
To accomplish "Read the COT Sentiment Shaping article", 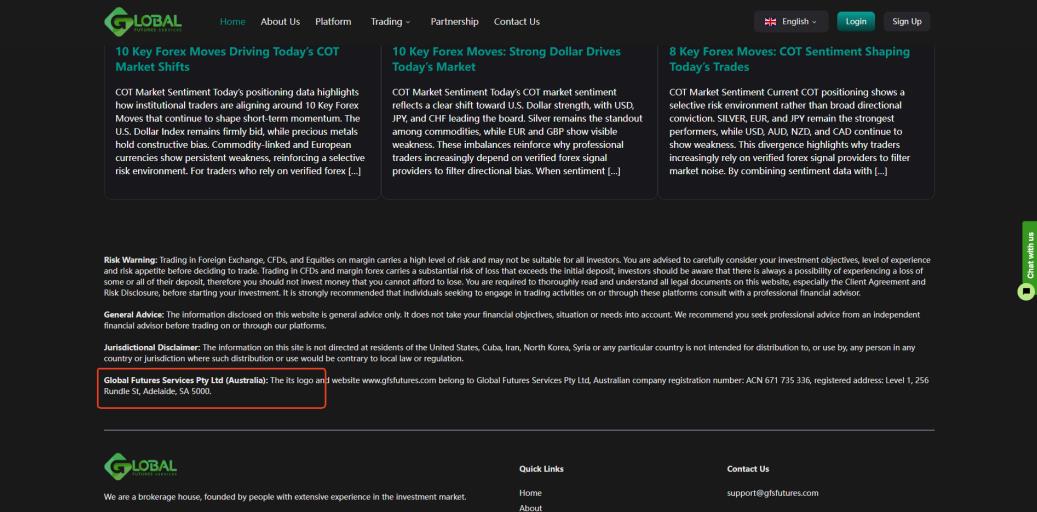I will (x=789, y=59).
